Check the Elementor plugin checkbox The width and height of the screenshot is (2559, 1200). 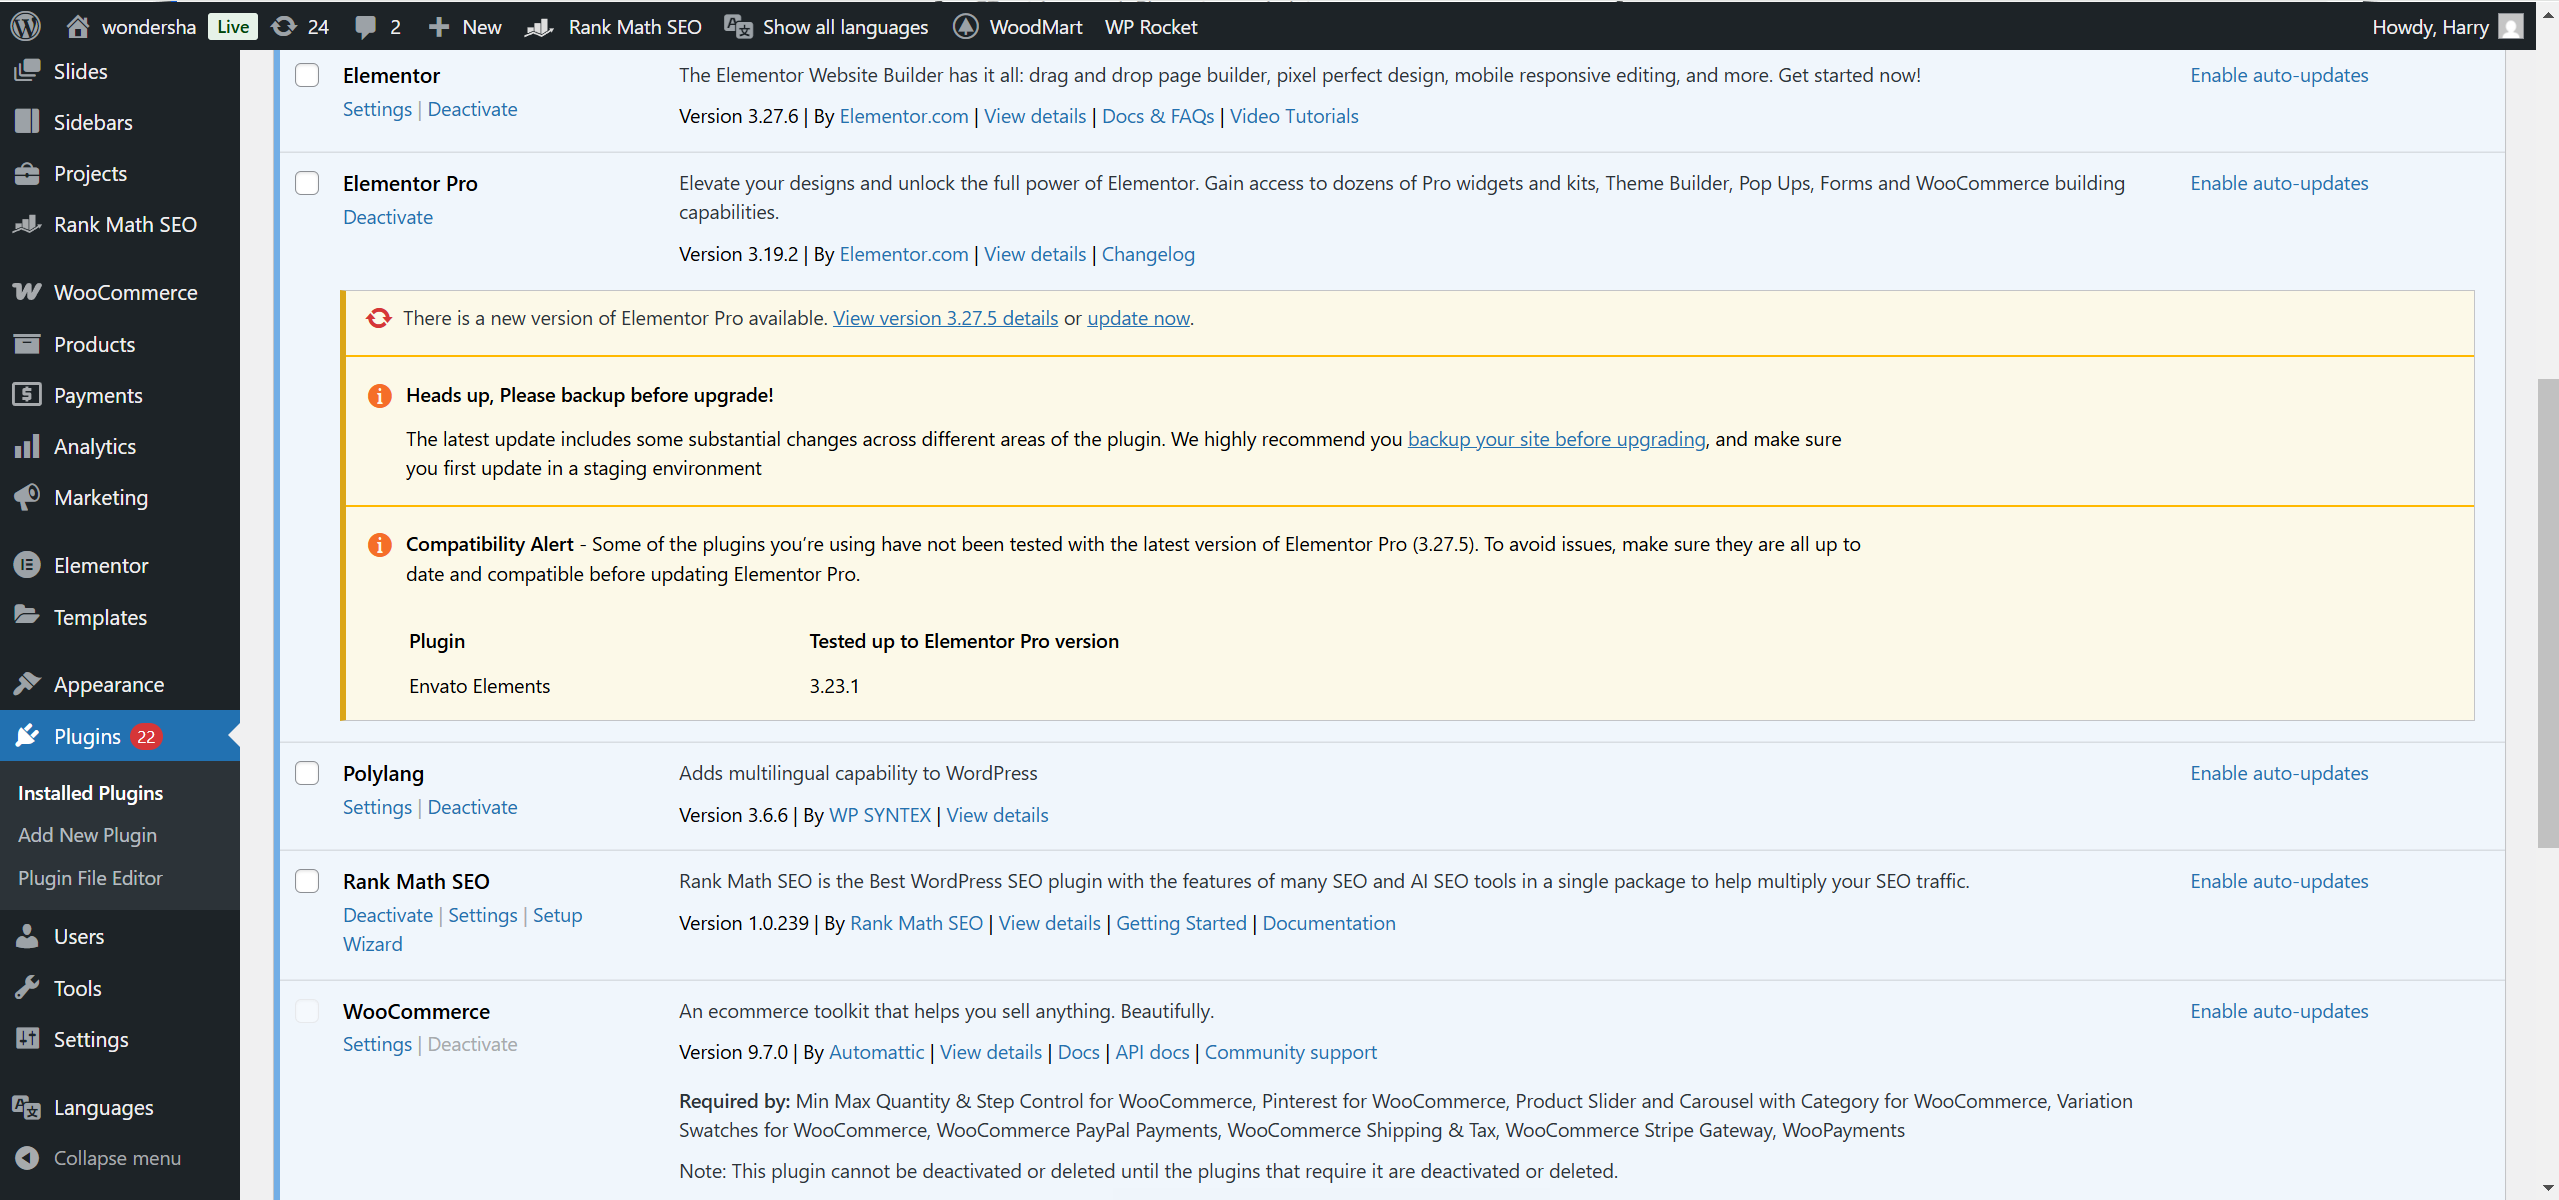click(307, 75)
